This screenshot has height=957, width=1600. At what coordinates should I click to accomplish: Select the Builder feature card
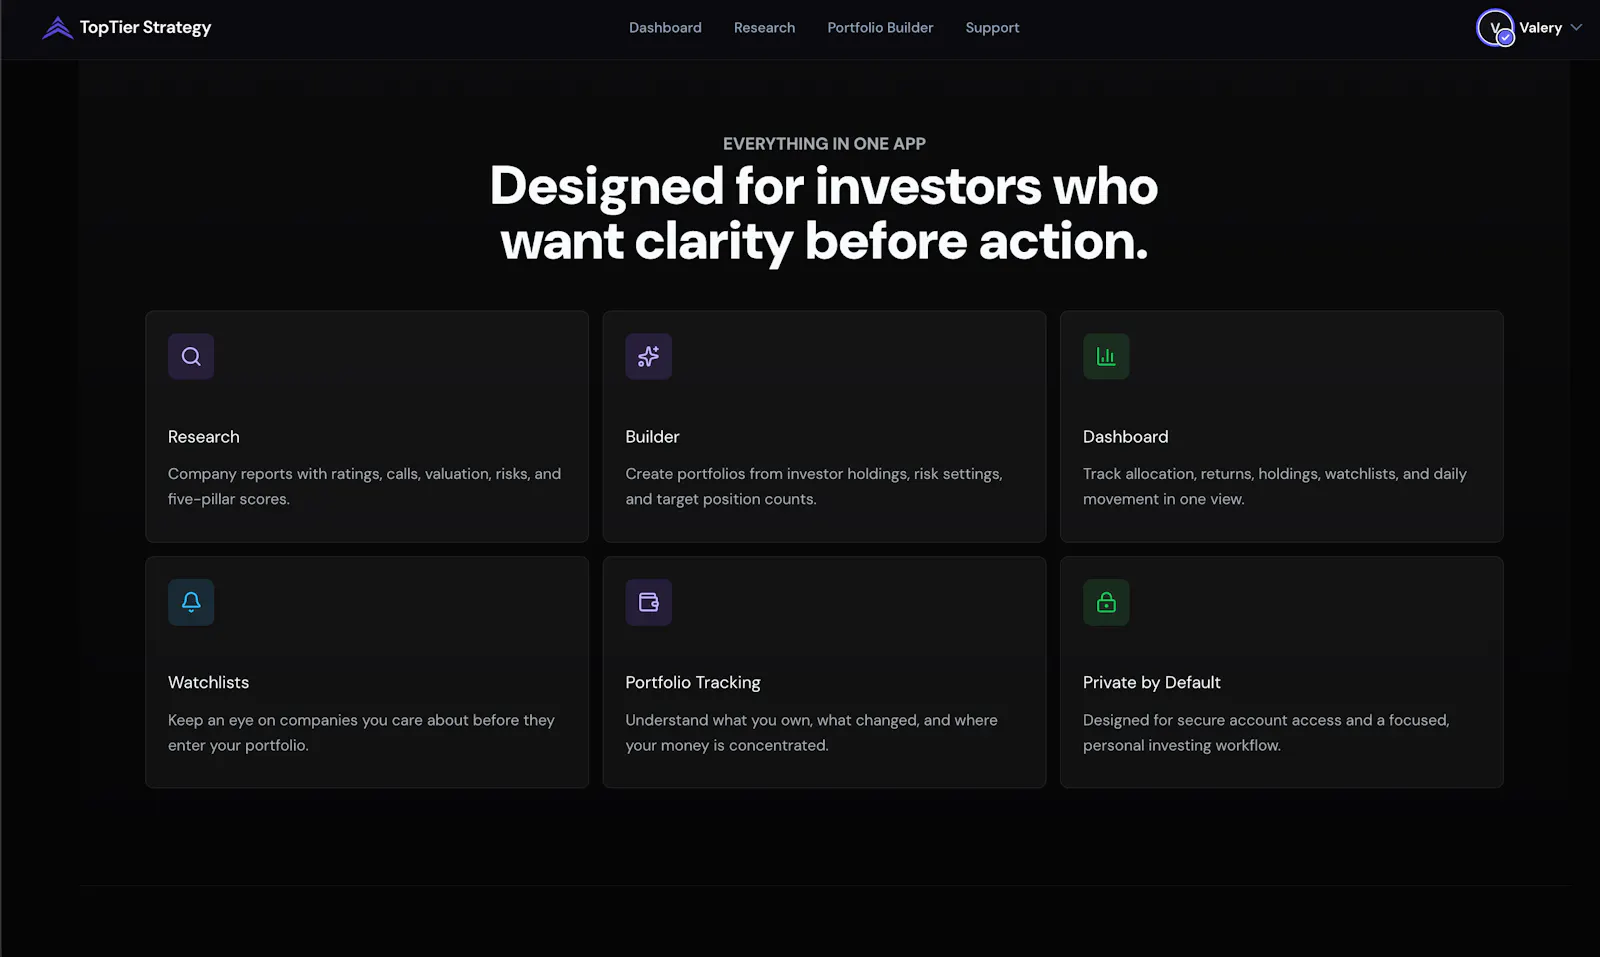824,427
